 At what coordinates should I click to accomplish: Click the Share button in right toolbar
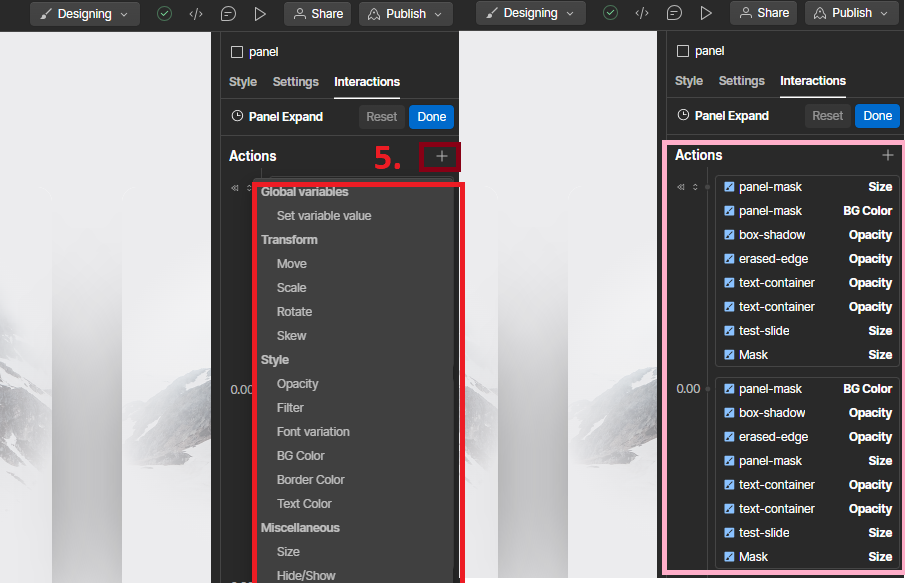coord(764,13)
